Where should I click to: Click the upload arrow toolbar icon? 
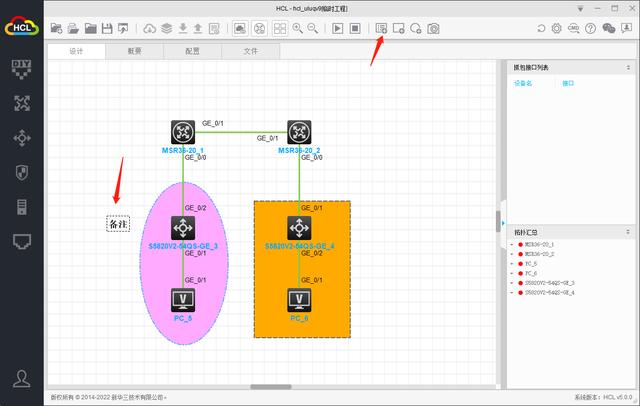coord(198,28)
